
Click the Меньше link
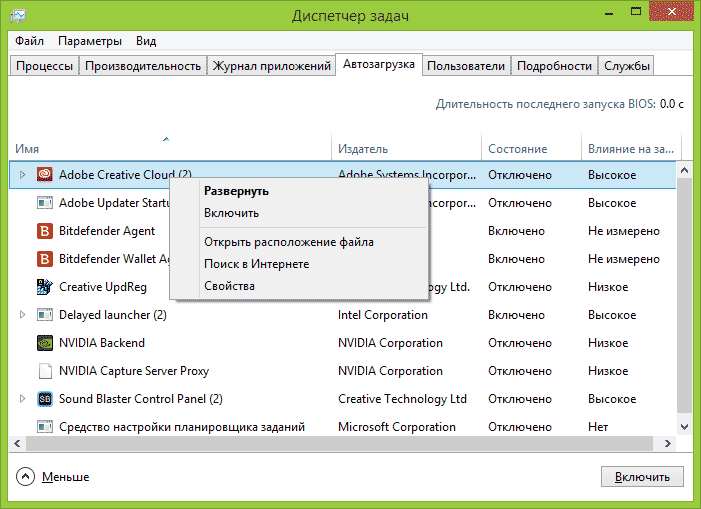click(65, 477)
